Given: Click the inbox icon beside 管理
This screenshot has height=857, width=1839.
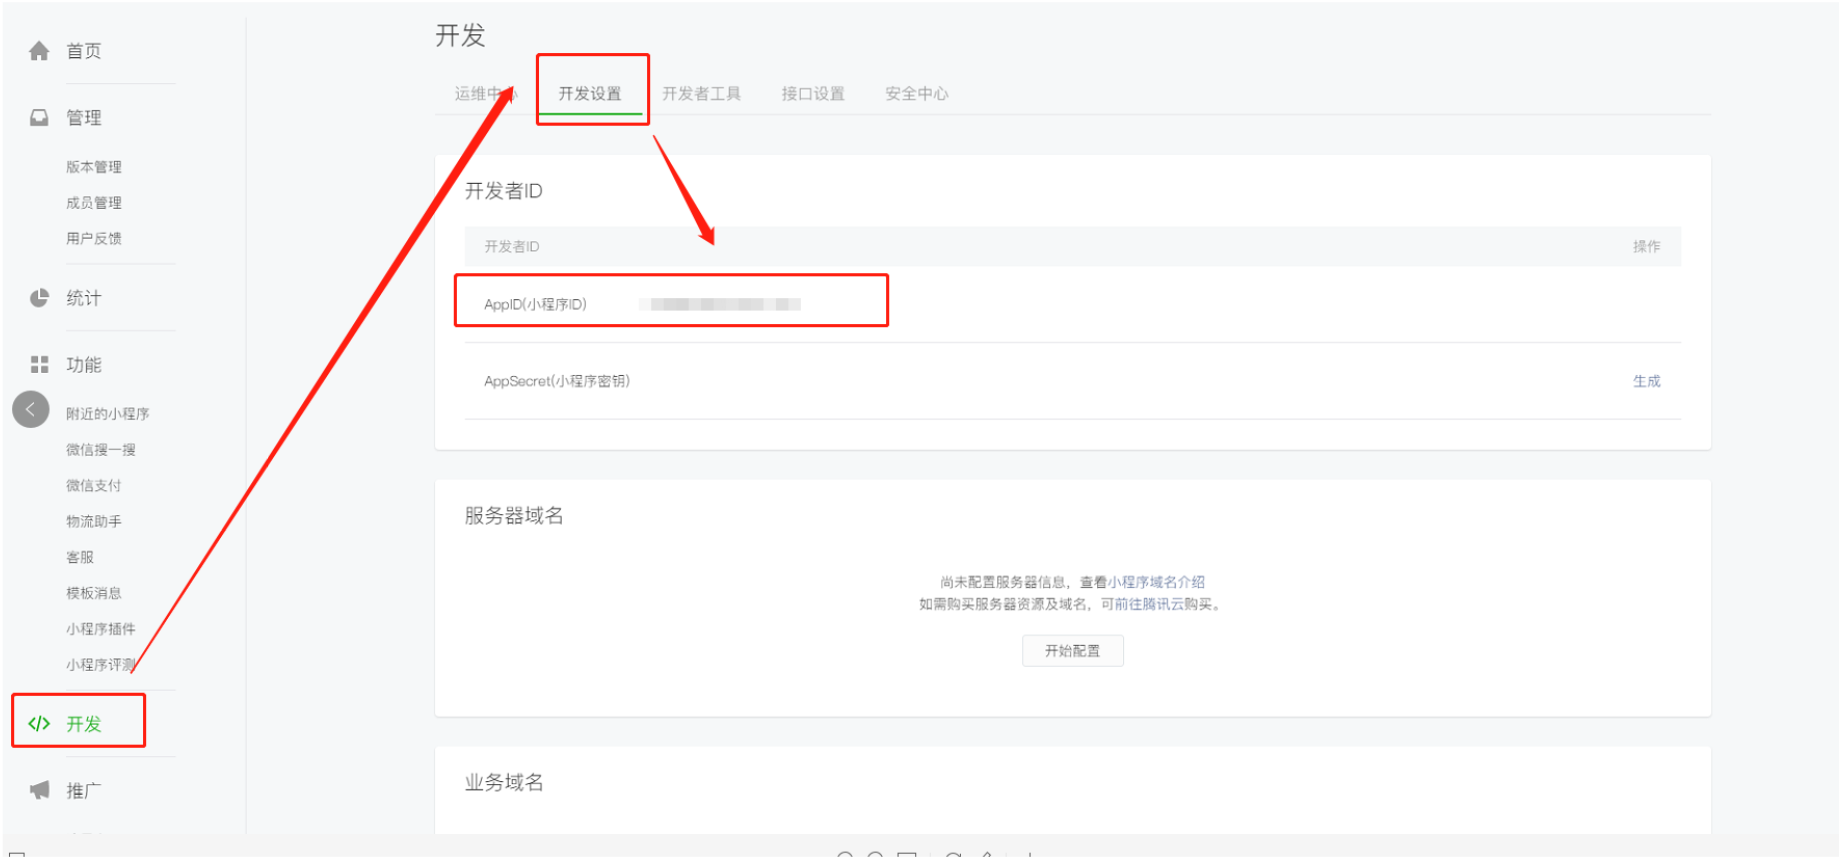Looking at the screenshot, I should [x=39, y=118].
